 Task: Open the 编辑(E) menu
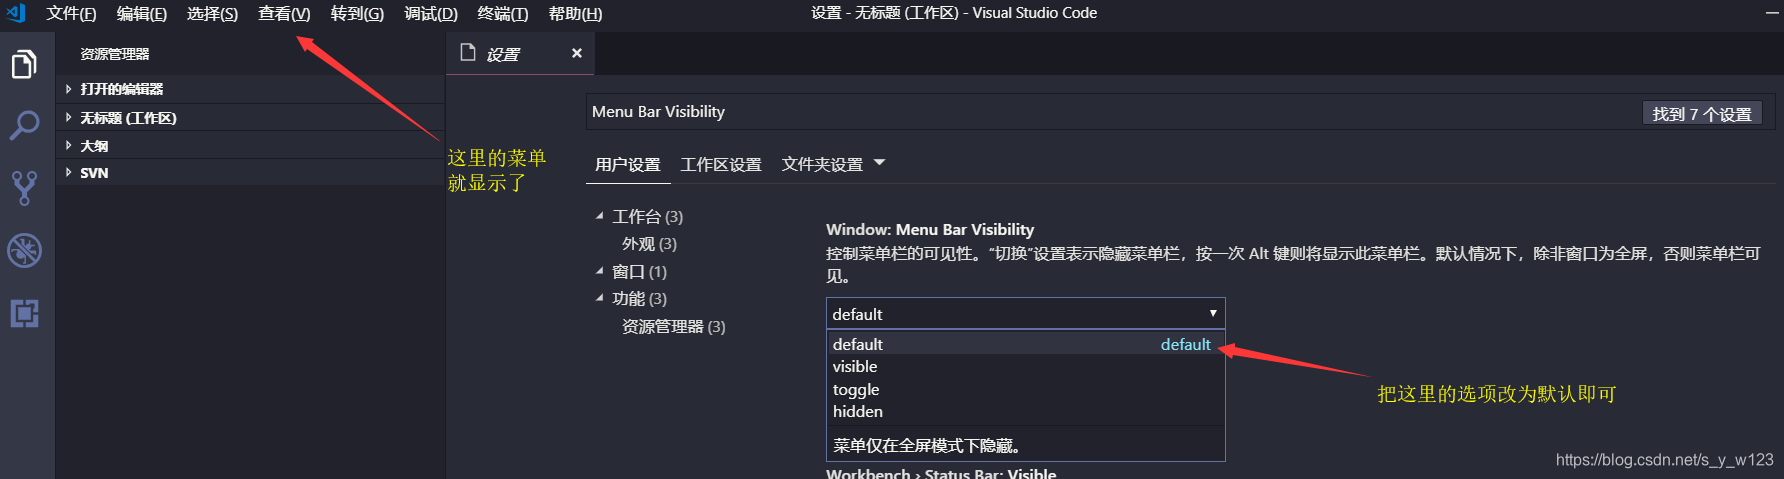tap(142, 14)
